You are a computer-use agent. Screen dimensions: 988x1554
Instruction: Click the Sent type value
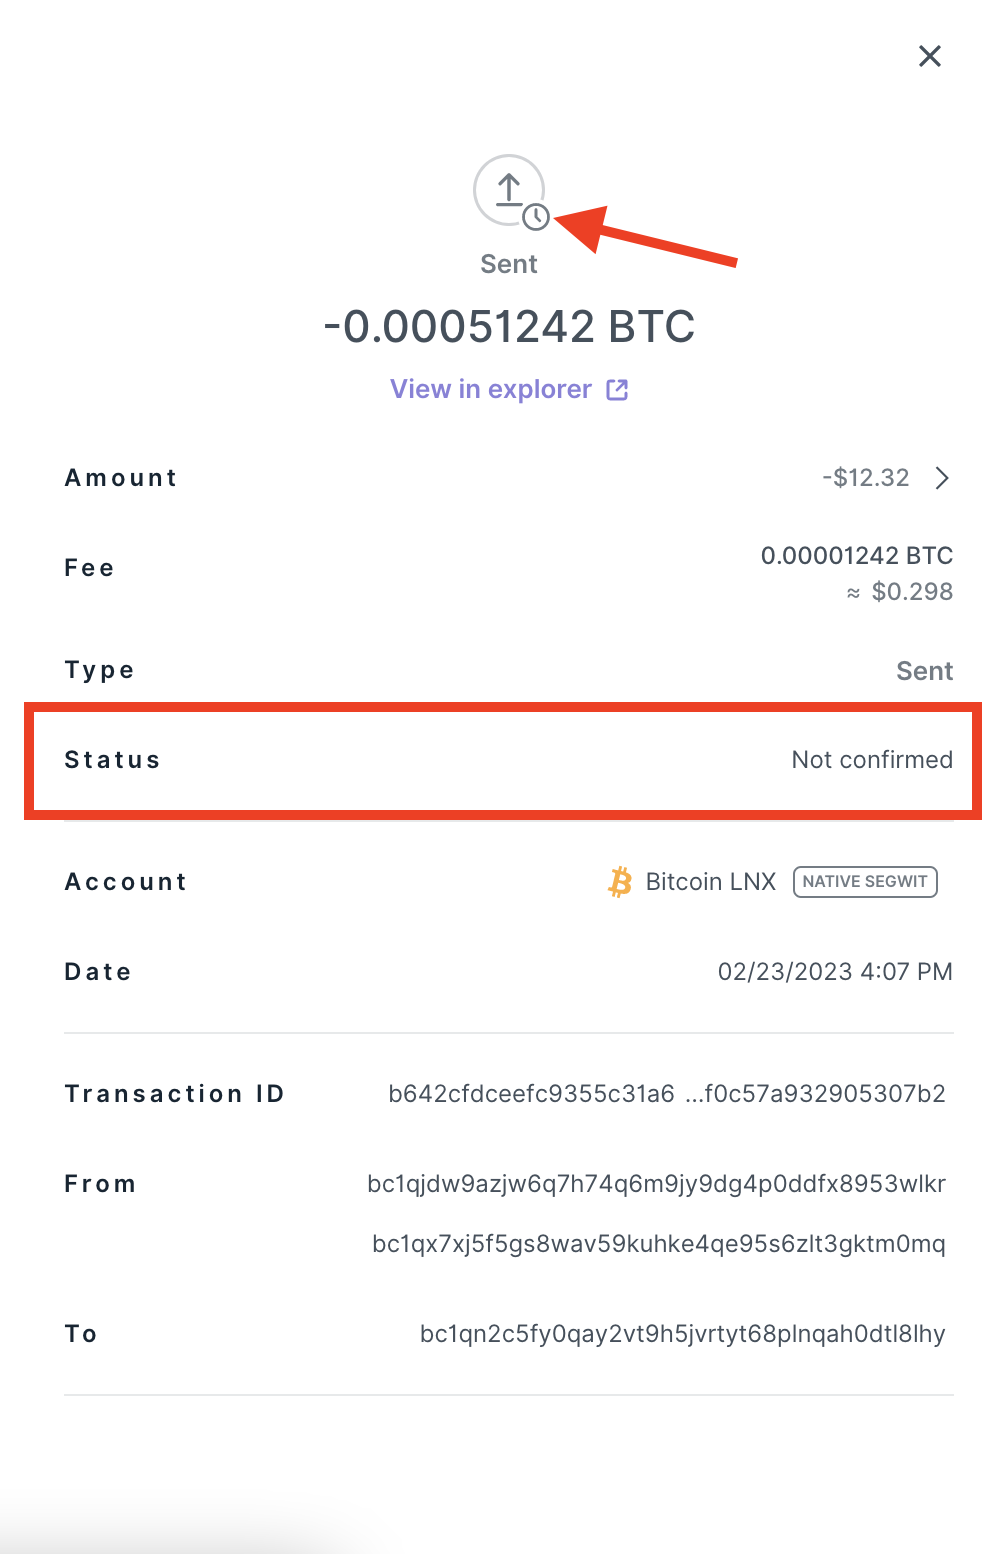click(x=924, y=671)
